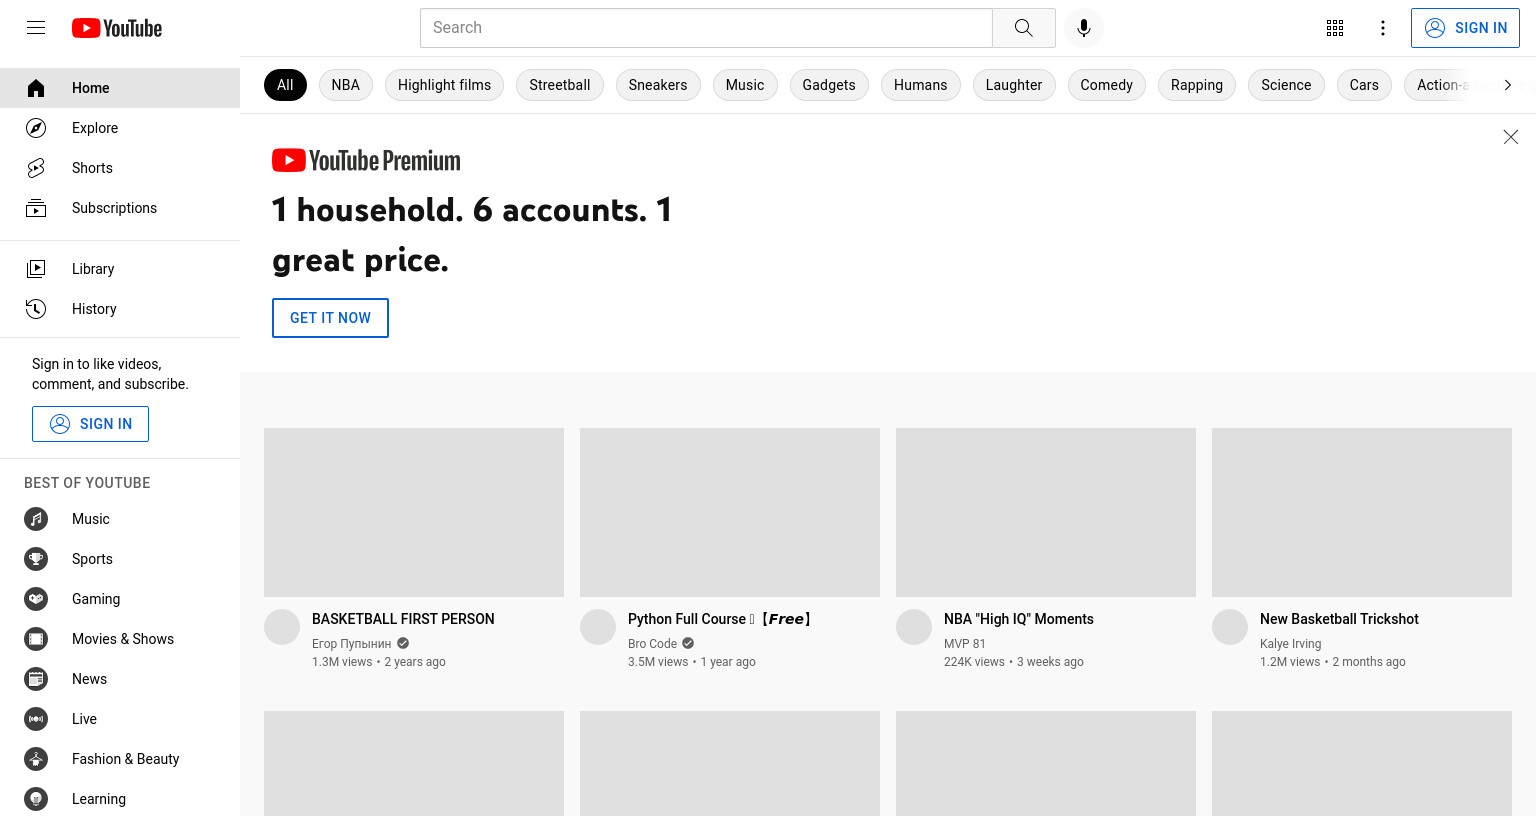Open Bro Code channel avatar
Viewport: 1536px width, 816px height.
click(598, 627)
